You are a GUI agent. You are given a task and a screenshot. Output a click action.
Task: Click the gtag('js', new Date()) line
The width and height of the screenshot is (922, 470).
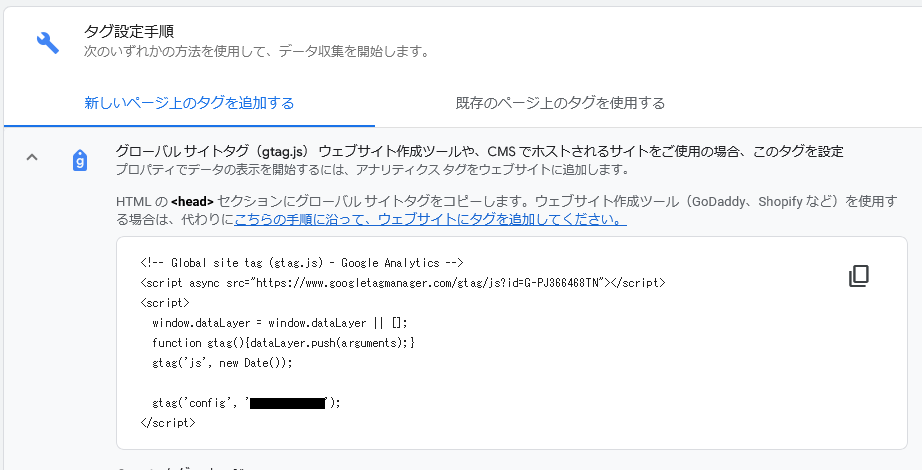(x=222, y=363)
